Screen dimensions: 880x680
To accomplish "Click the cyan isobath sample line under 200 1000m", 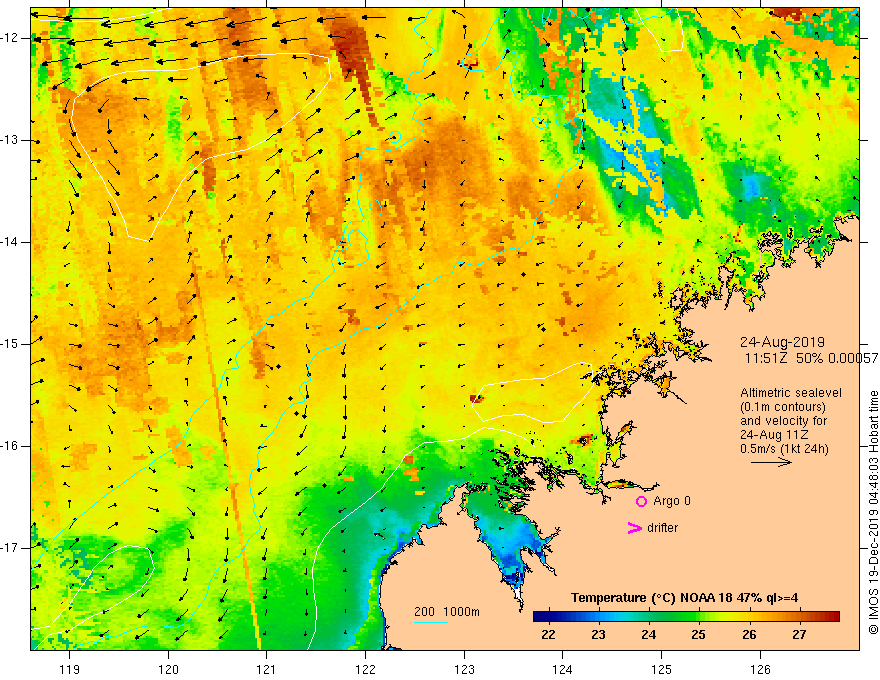I will pyautogui.click(x=431, y=622).
